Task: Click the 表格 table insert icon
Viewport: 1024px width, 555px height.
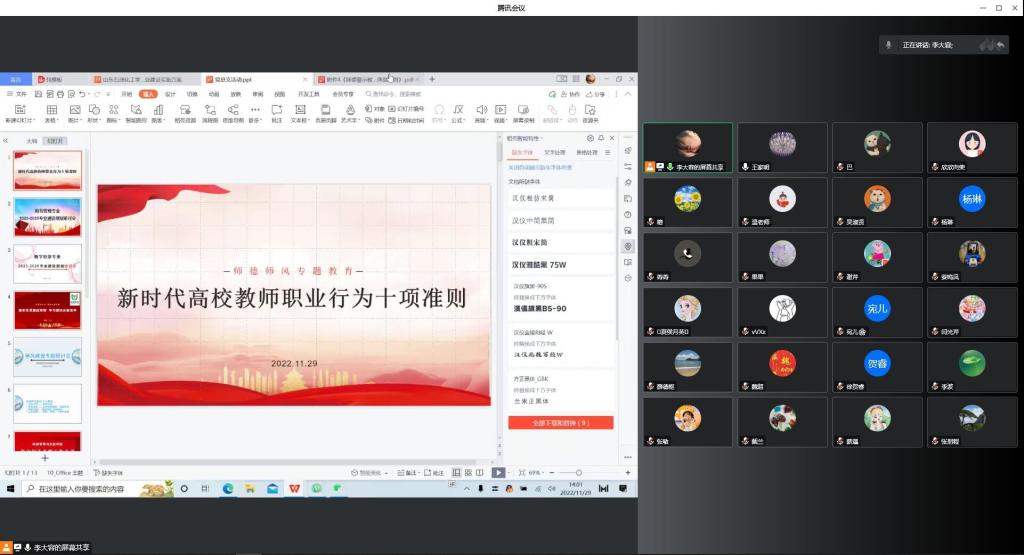Action: coord(51,109)
